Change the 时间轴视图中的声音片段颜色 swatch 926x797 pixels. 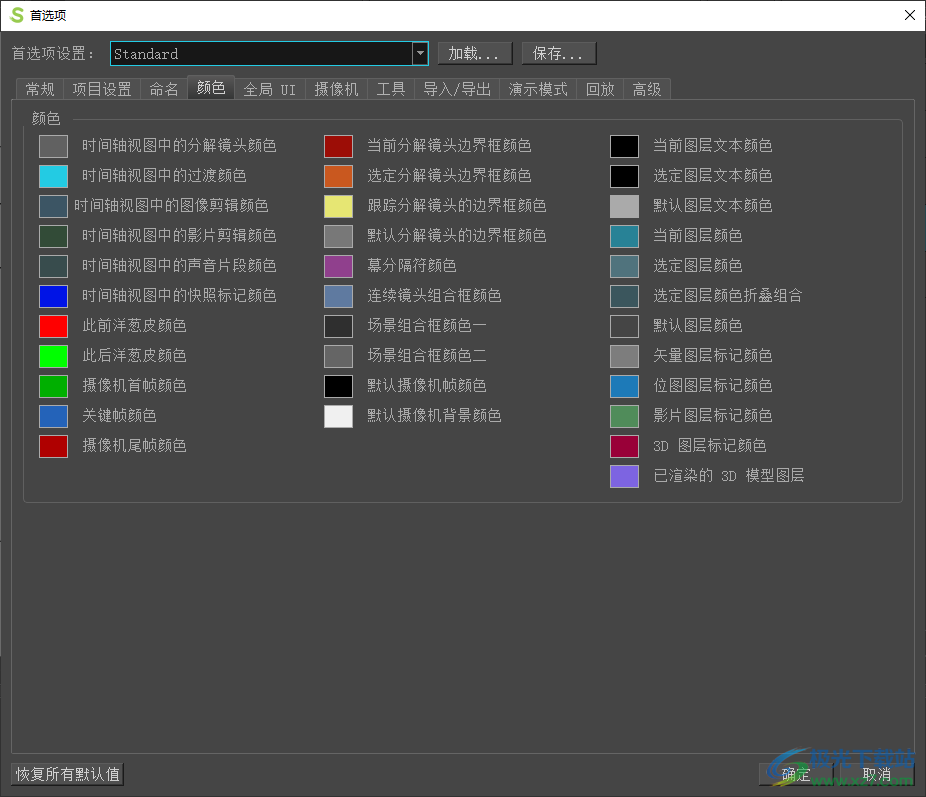click(x=53, y=266)
